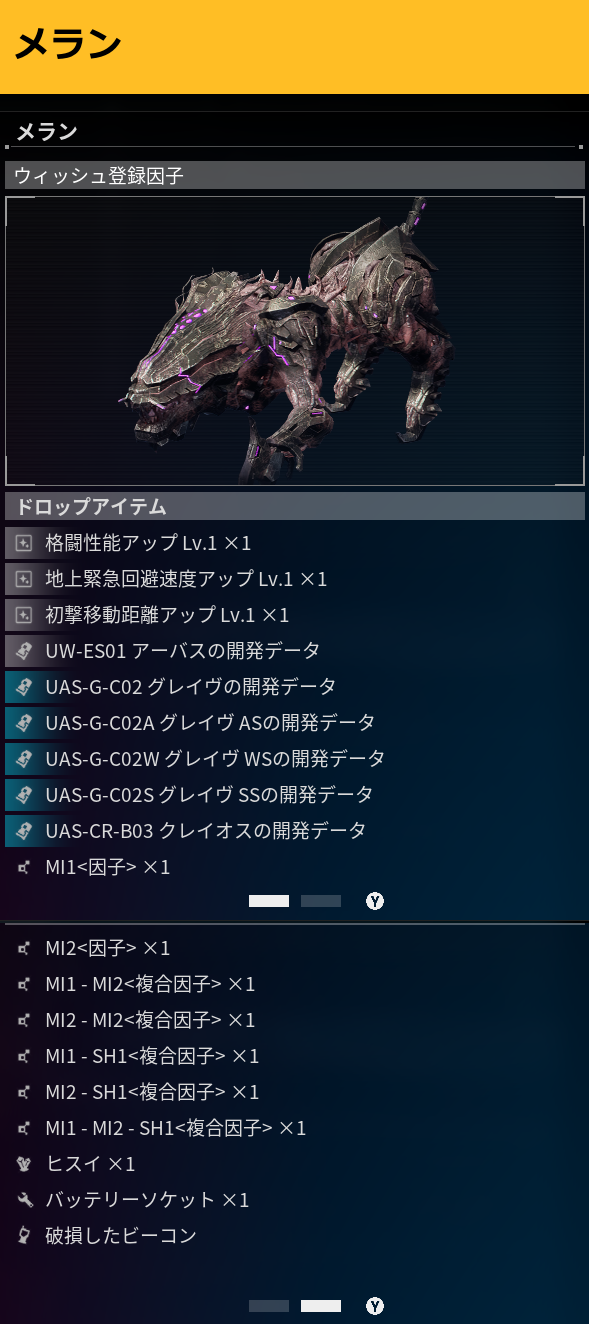The height and width of the screenshot is (1324, 589).
Task: Select the UAS-G-C02 グレイヴ blueprint icon
Action: click(22, 687)
